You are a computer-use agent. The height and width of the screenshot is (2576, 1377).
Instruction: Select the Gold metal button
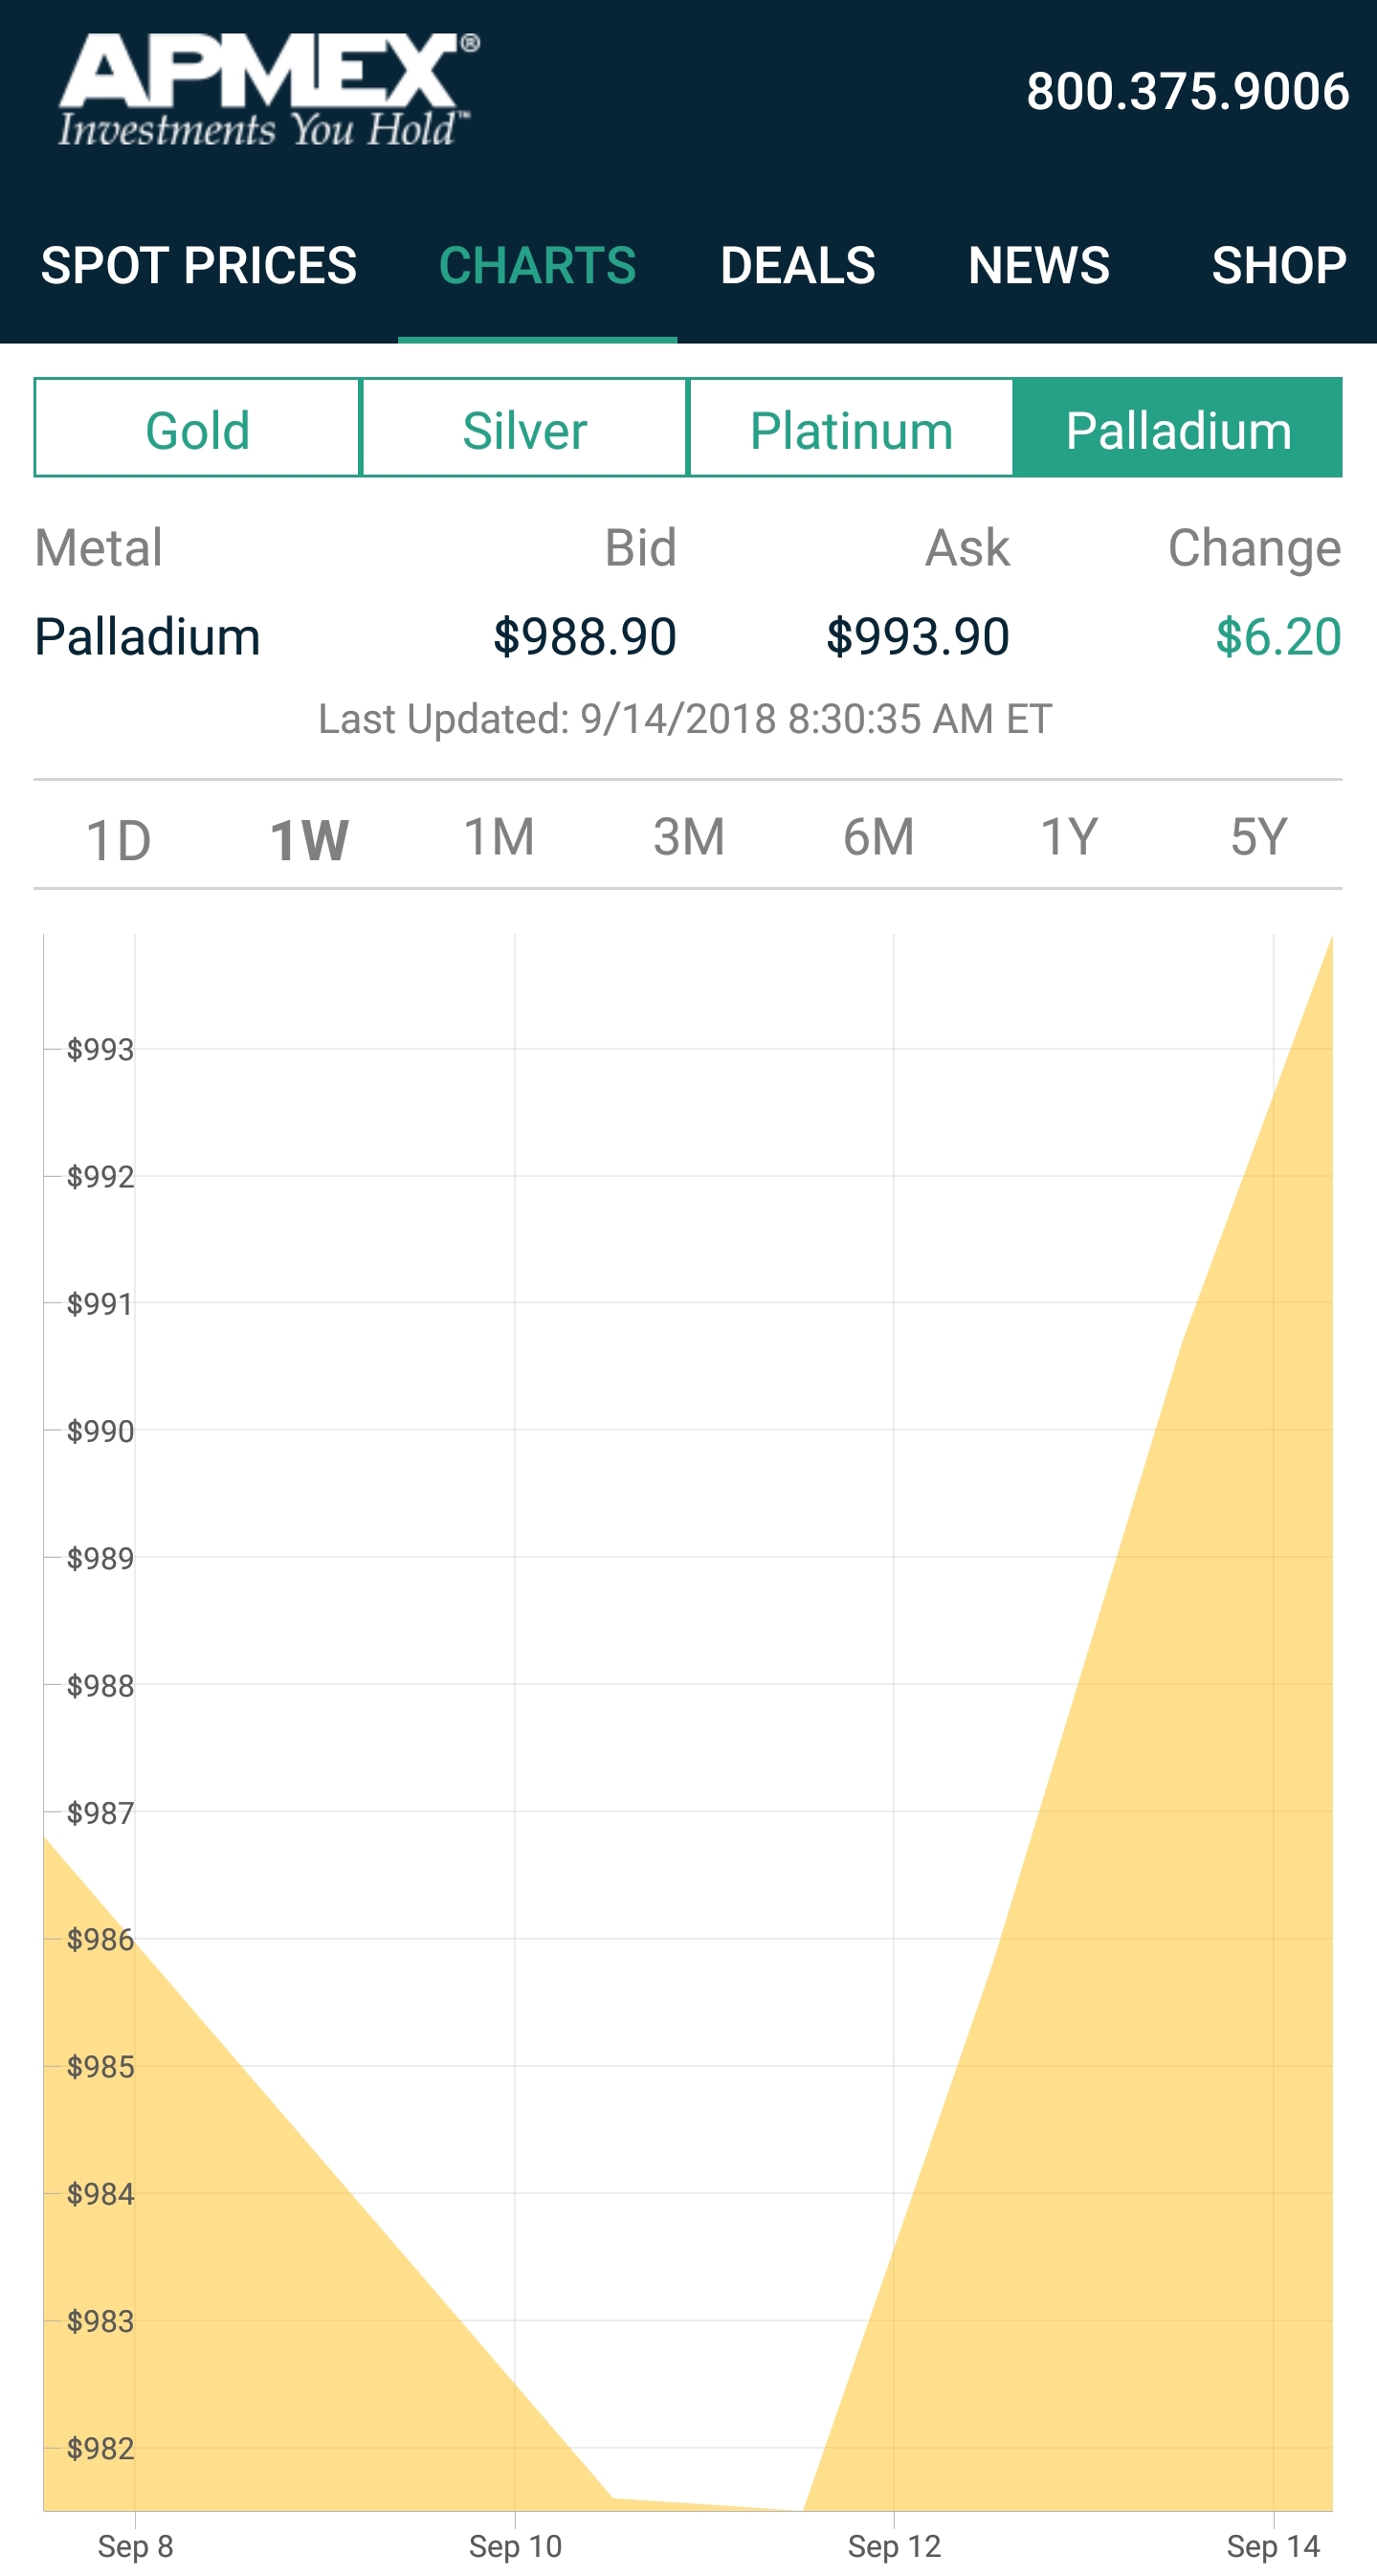[x=197, y=430]
